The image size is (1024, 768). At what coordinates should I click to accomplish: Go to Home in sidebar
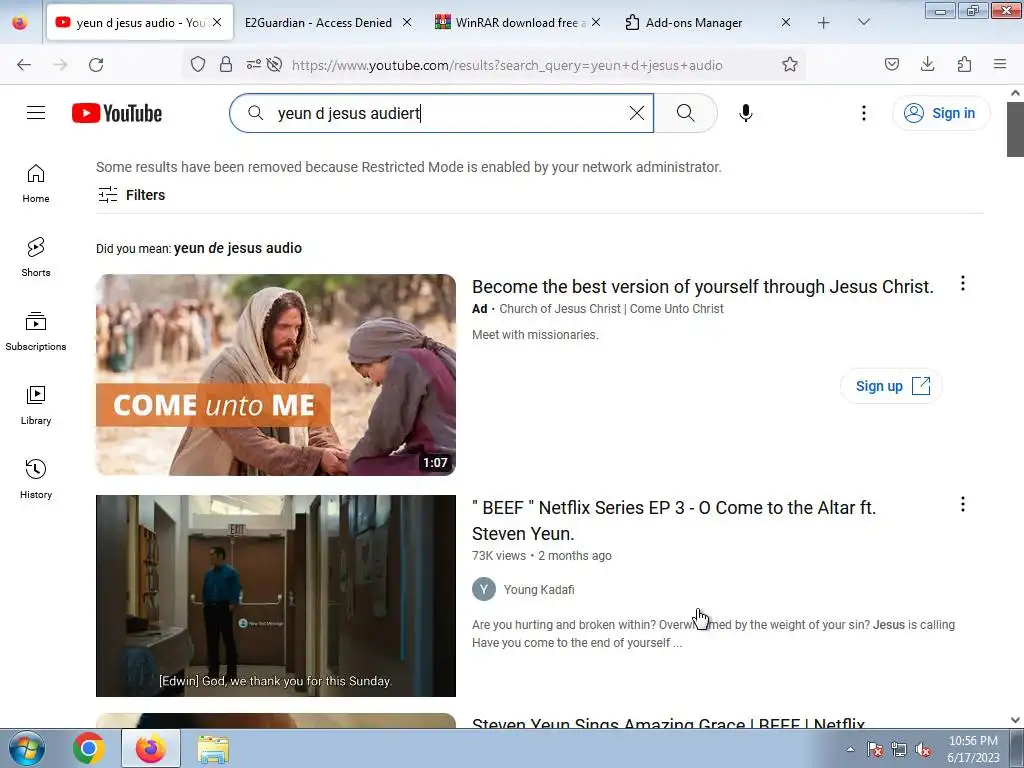(36, 184)
